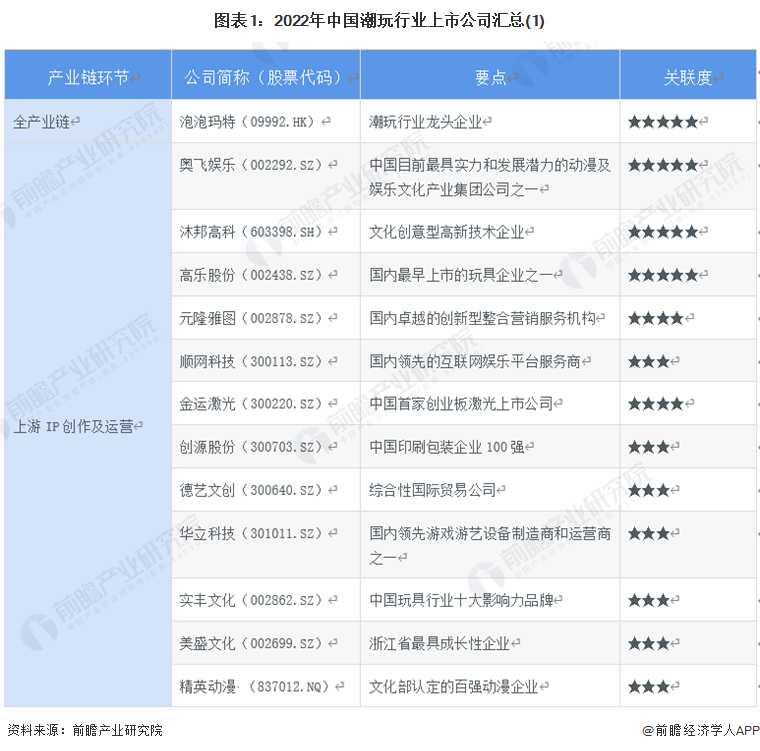The width and height of the screenshot is (760, 751).
Task: Click the five-star rating for 奥飞娱乐
Action: pos(663,165)
